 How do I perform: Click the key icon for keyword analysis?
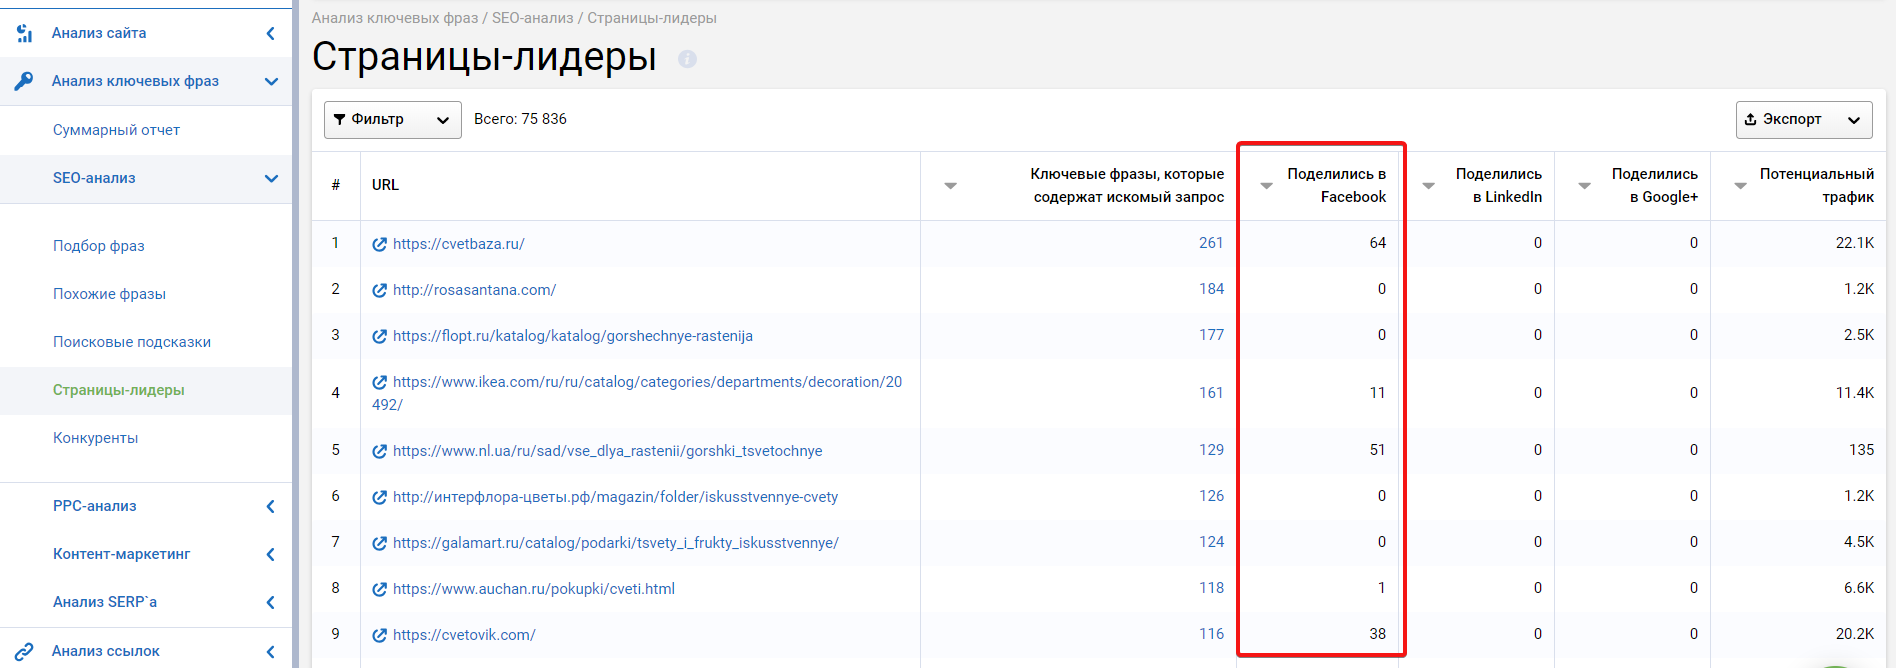[24, 81]
